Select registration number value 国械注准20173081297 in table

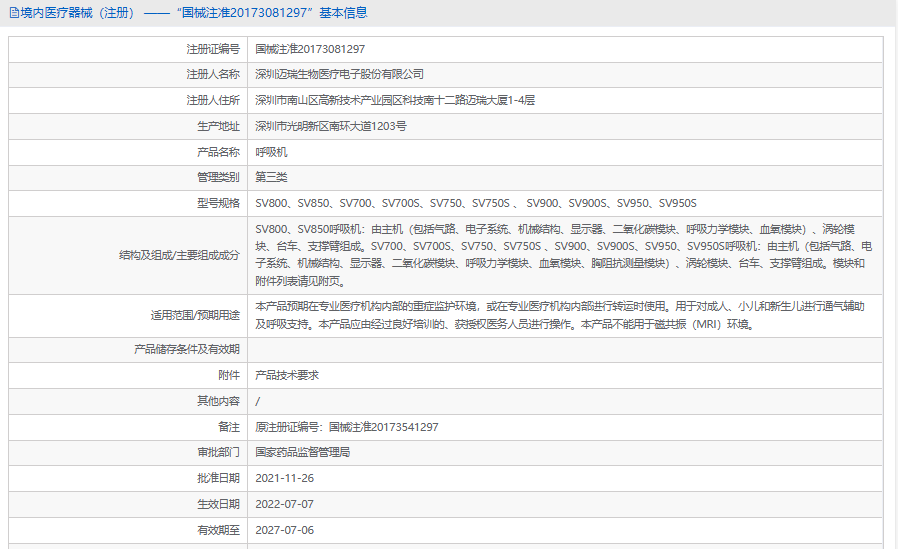310,49
